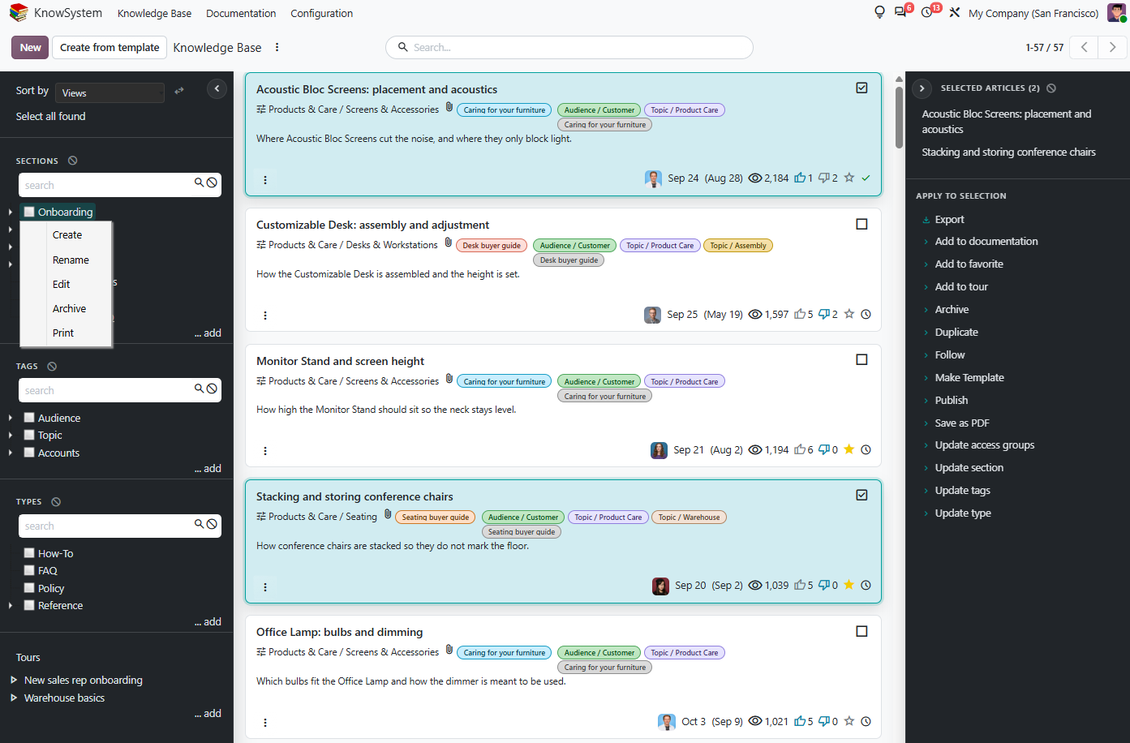Viewport: 1130px width, 743px height.
Task: Unfavorite the Monitor Stand article star
Action: (x=849, y=450)
